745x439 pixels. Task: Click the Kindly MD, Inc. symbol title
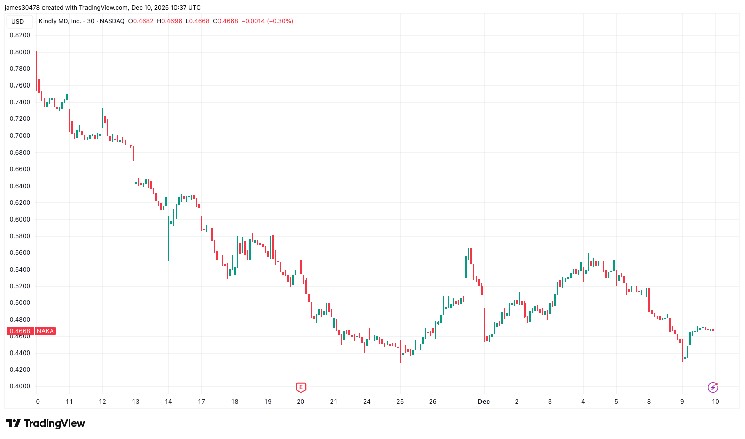81,21
